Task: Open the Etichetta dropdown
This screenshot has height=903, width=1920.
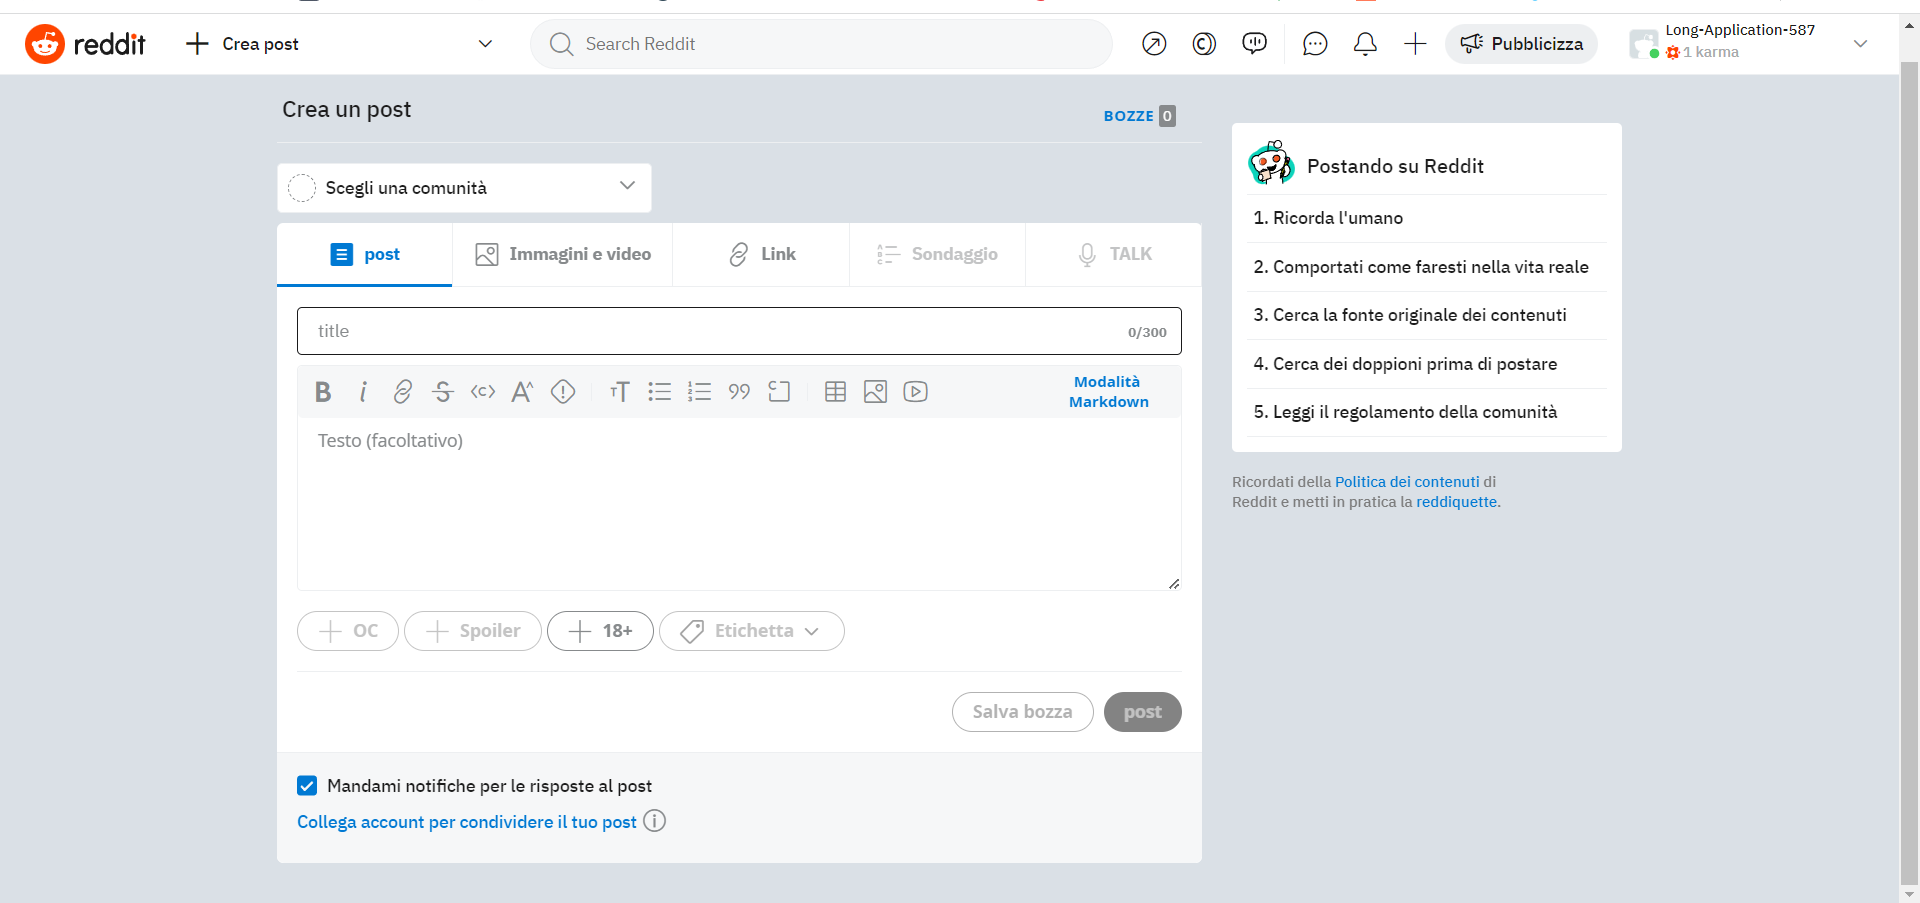Action: pyautogui.click(x=751, y=631)
